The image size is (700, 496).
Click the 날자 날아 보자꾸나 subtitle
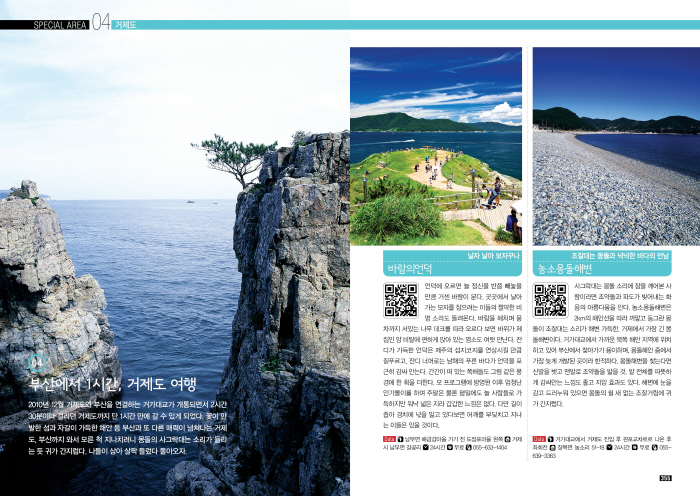click(x=495, y=256)
